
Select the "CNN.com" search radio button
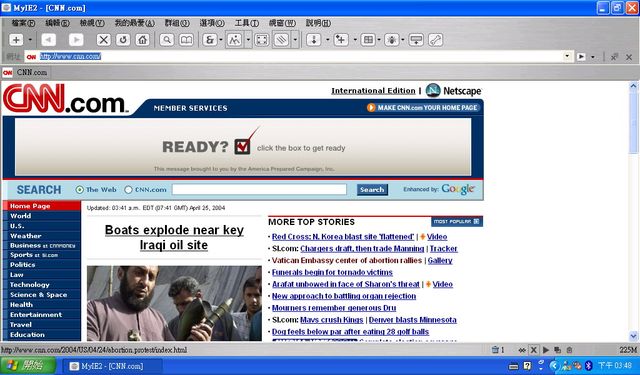[x=128, y=190]
